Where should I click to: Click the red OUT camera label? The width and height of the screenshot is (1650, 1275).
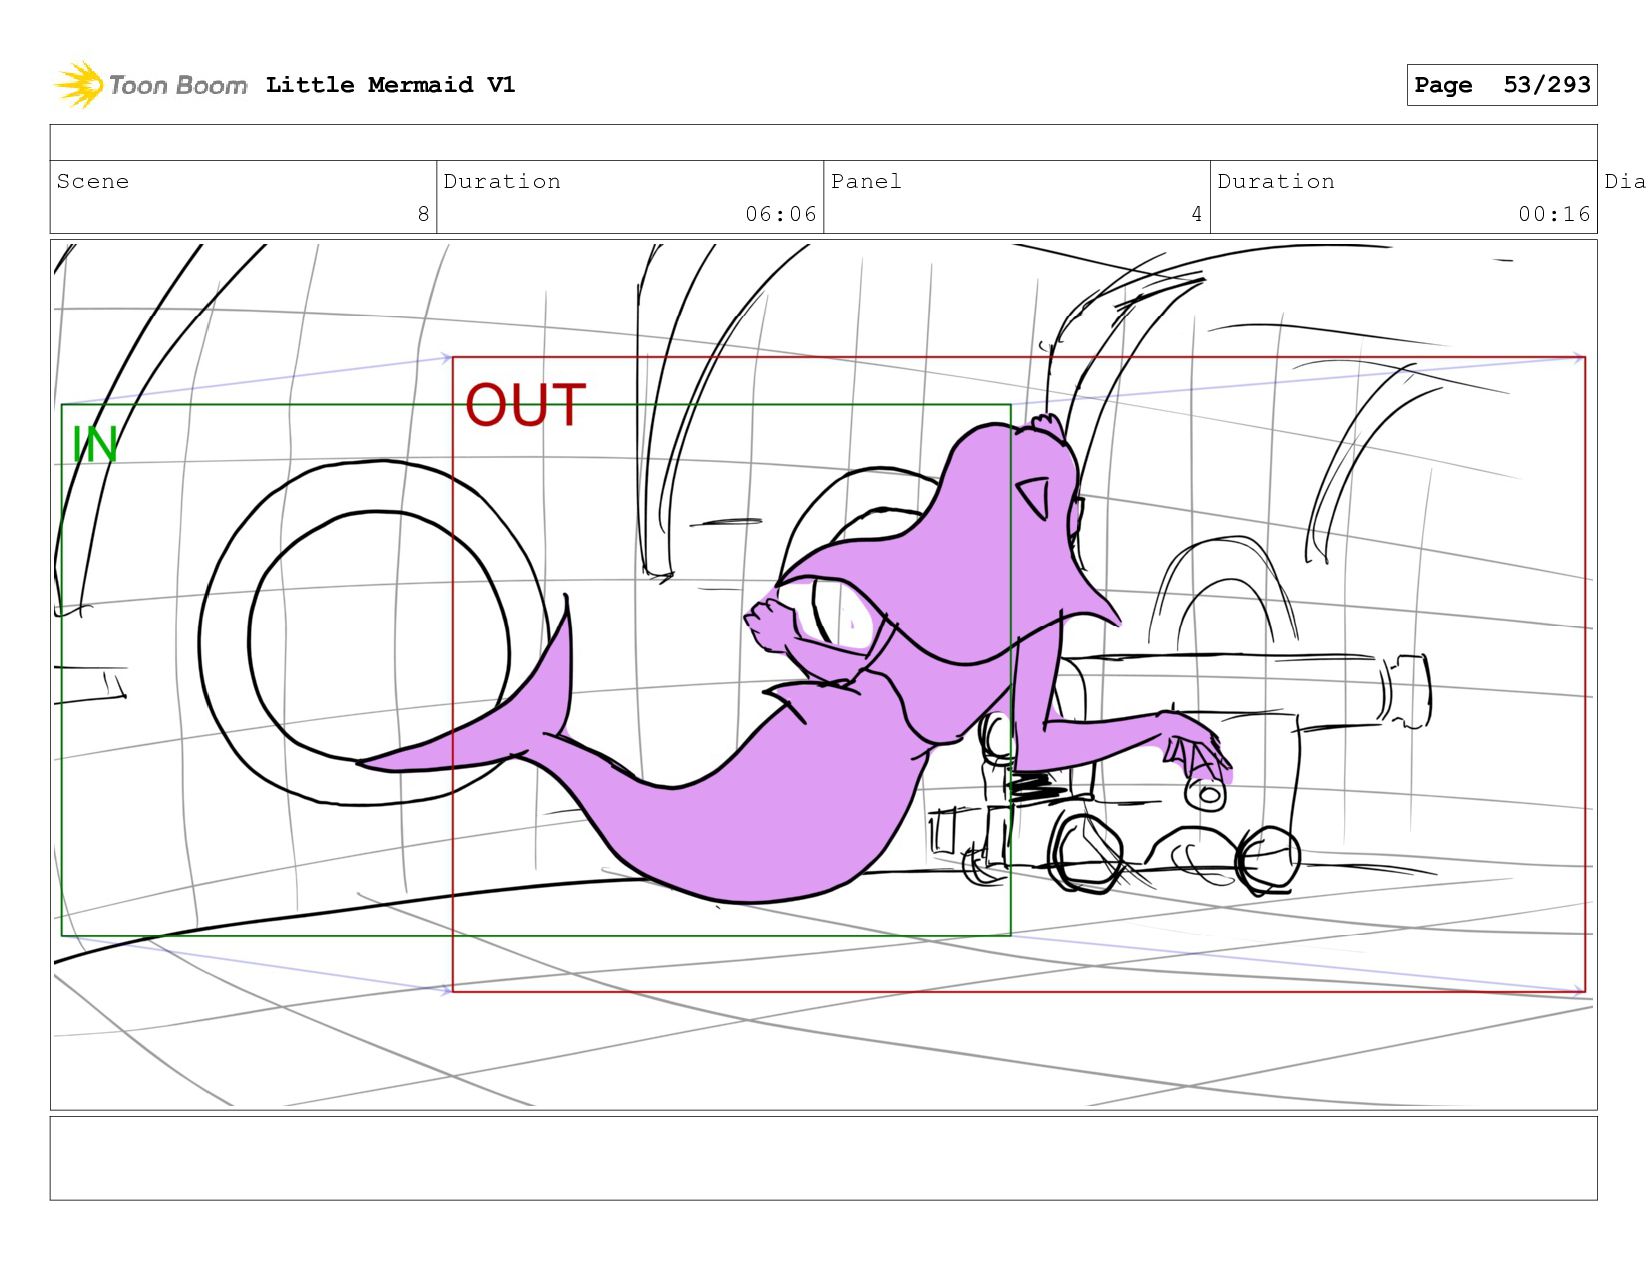[x=525, y=405]
